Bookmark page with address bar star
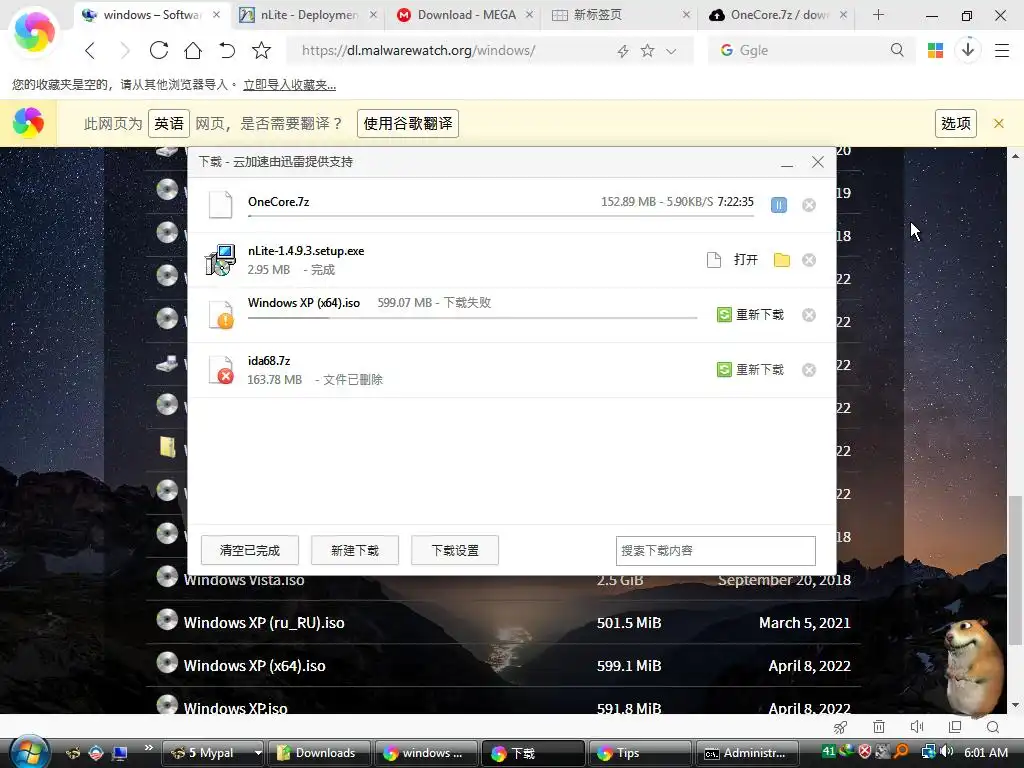Image resolution: width=1024 pixels, height=768 pixels. 647,50
